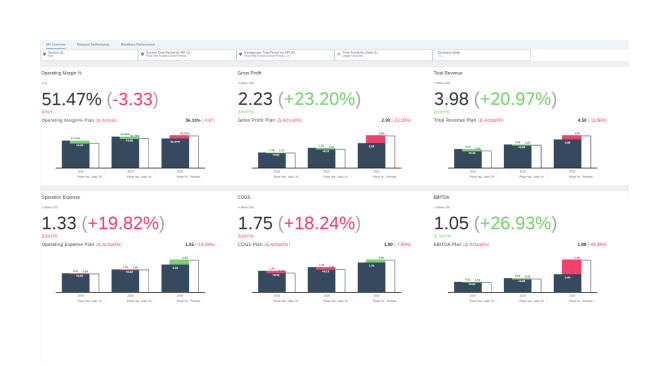Viewport: 669px width, 366px height.
Task: Switch to the Workforce Performance tab
Action: tap(138, 44)
